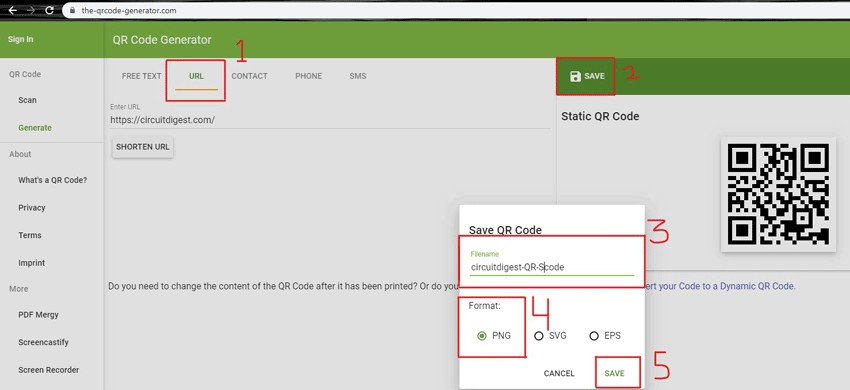Click SAVE in the Save QR Code dialog
Viewport: 850px width, 390px height.
tap(615, 373)
